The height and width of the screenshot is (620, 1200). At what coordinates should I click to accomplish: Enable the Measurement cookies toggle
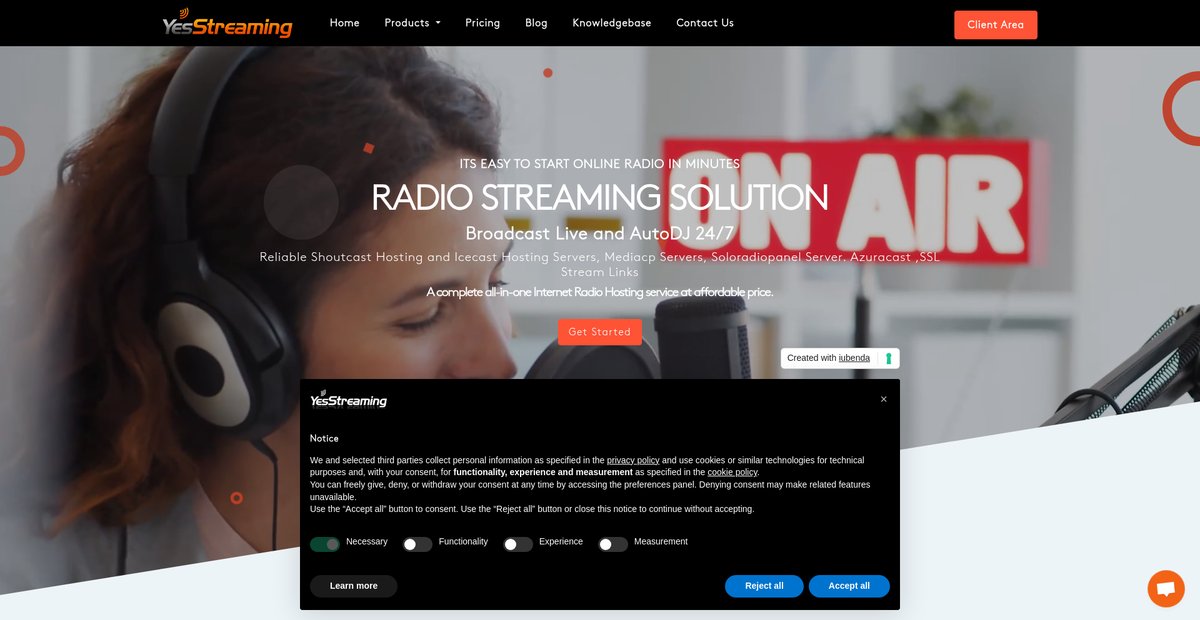click(x=613, y=544)
